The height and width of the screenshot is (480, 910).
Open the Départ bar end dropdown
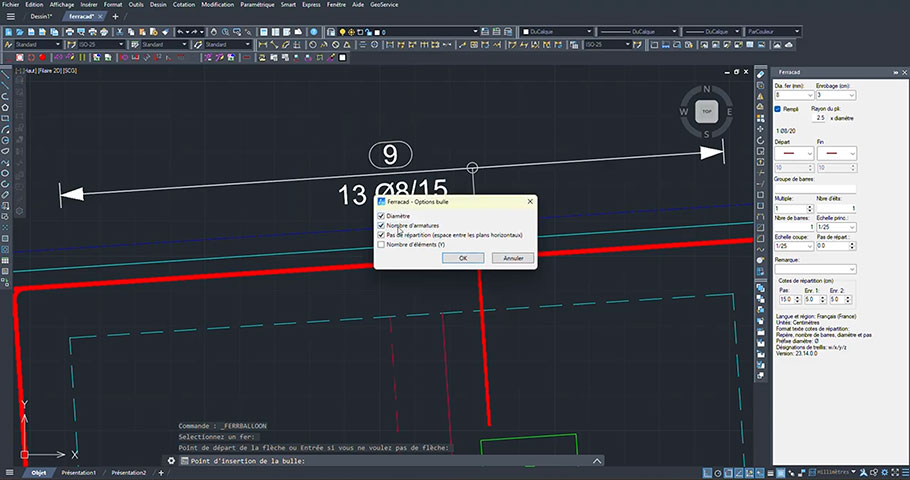794,153
